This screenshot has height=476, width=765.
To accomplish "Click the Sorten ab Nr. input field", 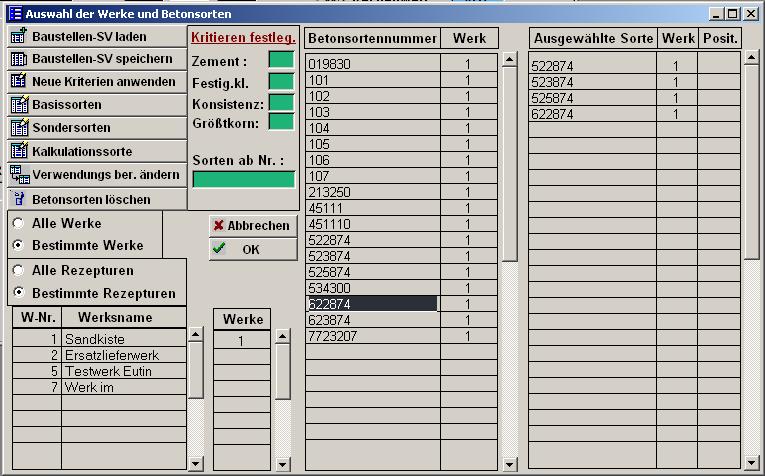I will click(243, 179).
